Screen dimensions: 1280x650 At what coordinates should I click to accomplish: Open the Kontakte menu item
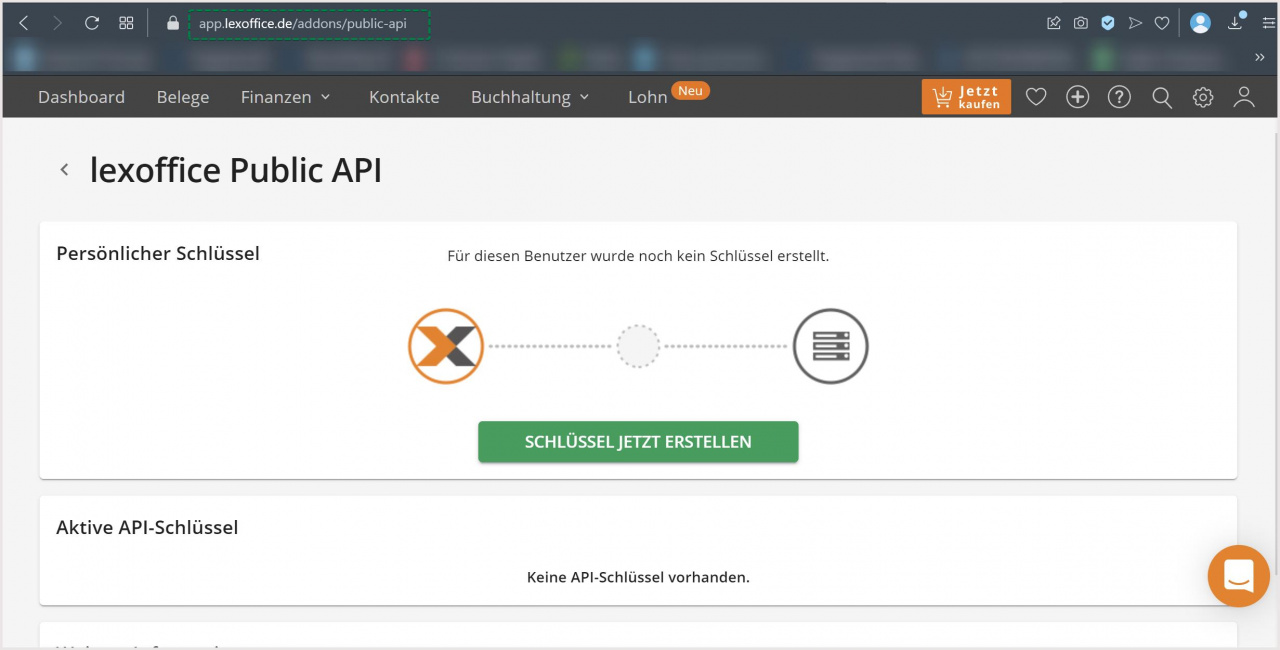[404, 97]
